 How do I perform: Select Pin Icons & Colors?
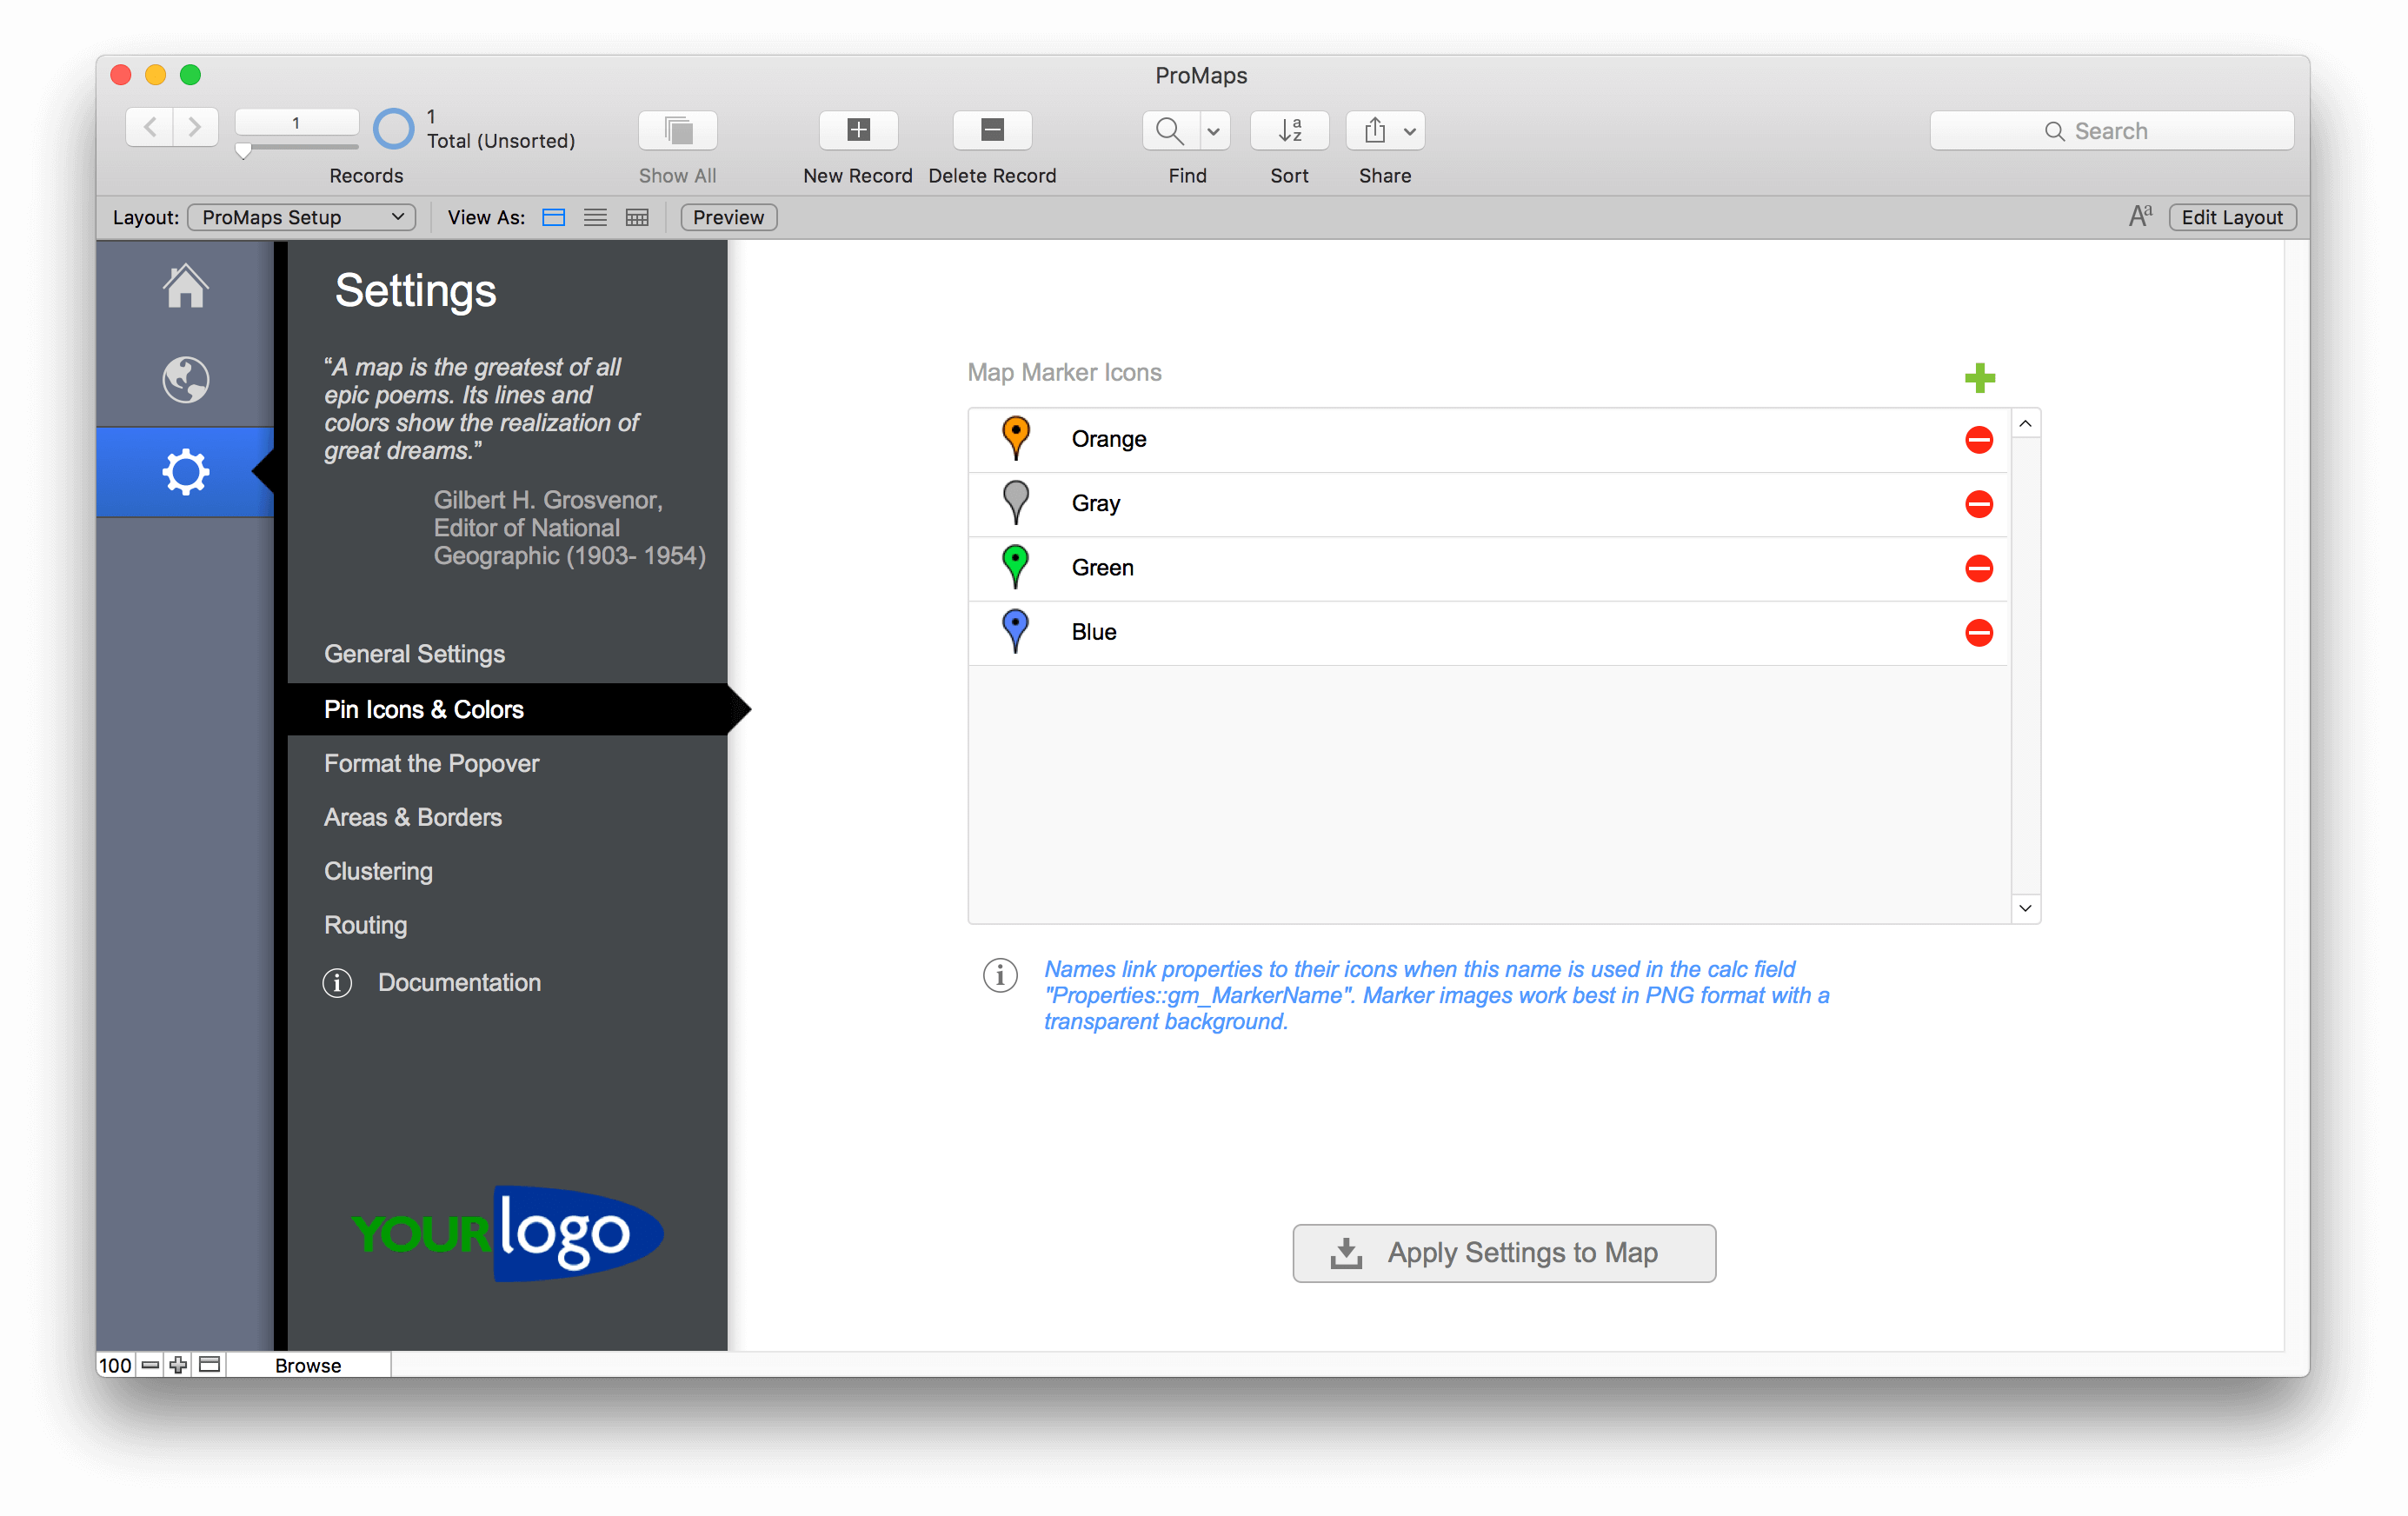coord(508,709)
